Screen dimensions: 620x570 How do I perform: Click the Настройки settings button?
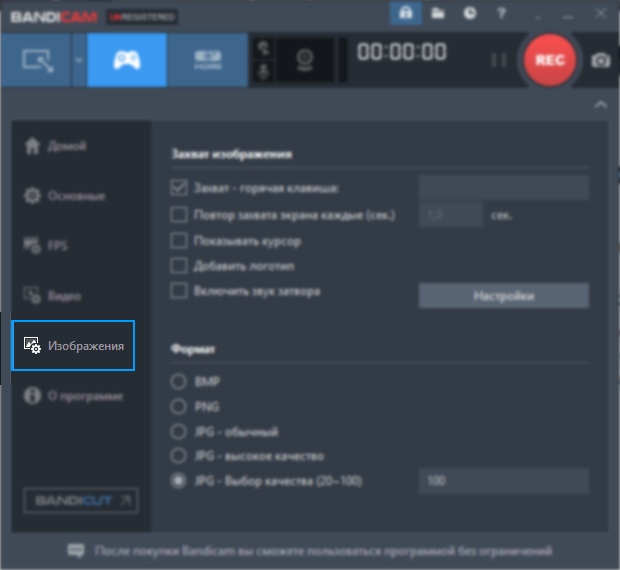504,295
